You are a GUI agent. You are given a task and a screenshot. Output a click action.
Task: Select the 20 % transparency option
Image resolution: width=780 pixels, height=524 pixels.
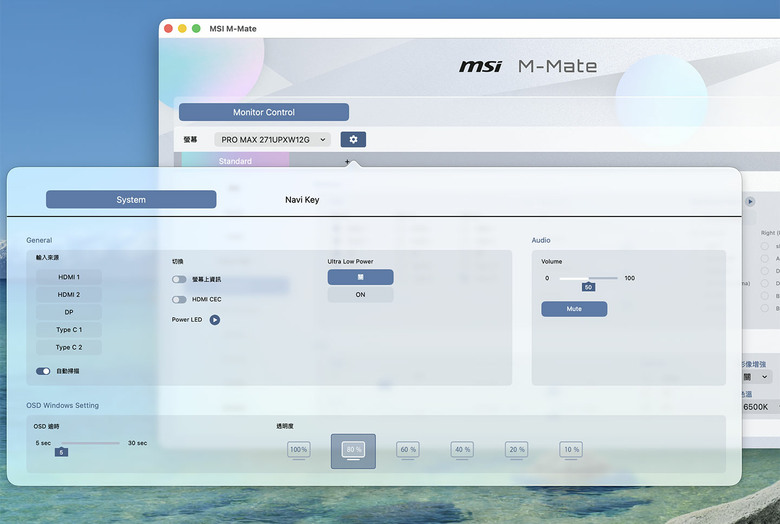(516, 450)
